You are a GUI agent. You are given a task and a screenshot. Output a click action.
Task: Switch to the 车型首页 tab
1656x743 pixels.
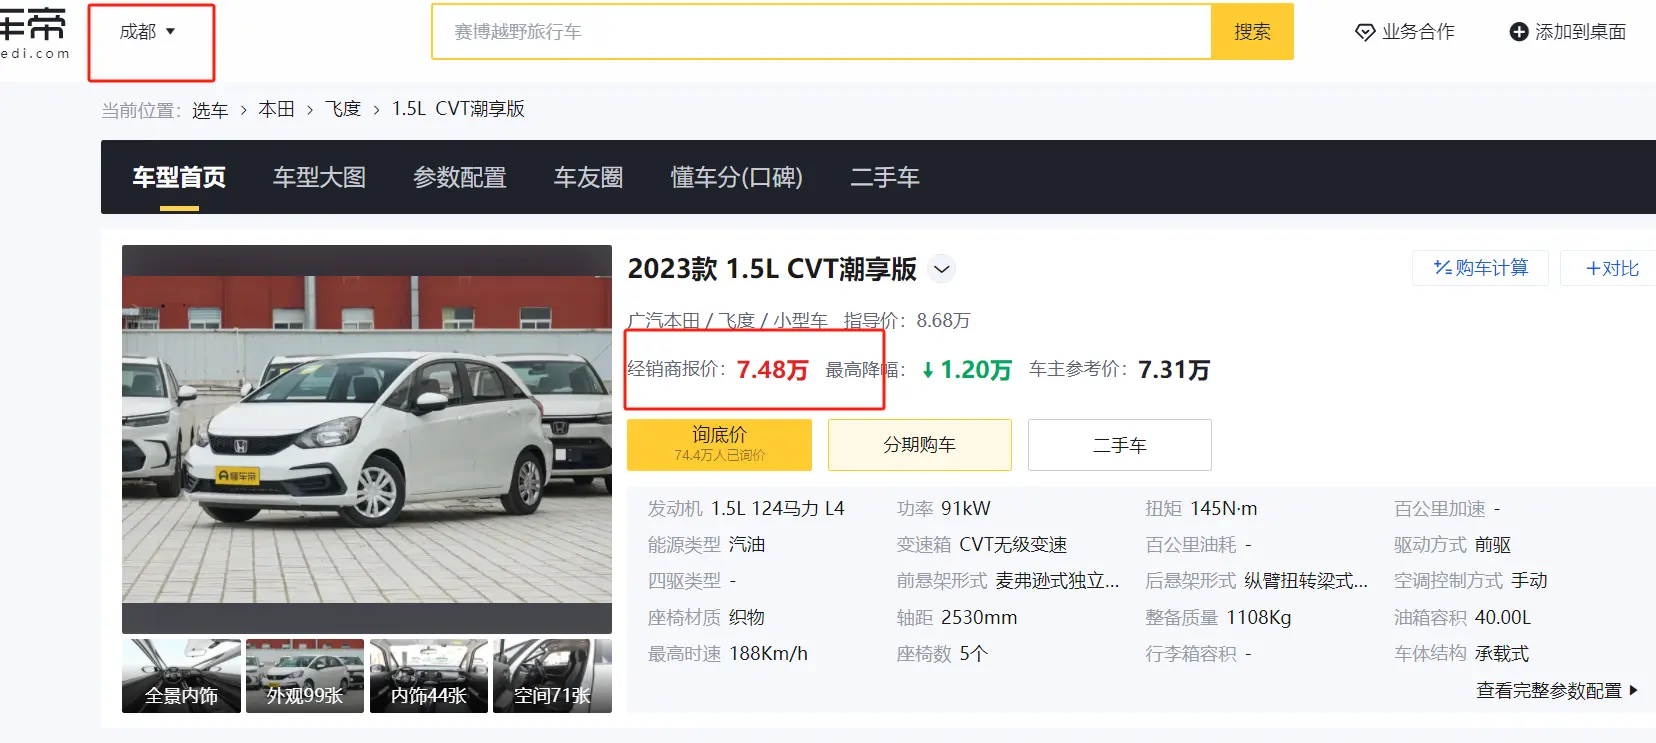point(179,178)
